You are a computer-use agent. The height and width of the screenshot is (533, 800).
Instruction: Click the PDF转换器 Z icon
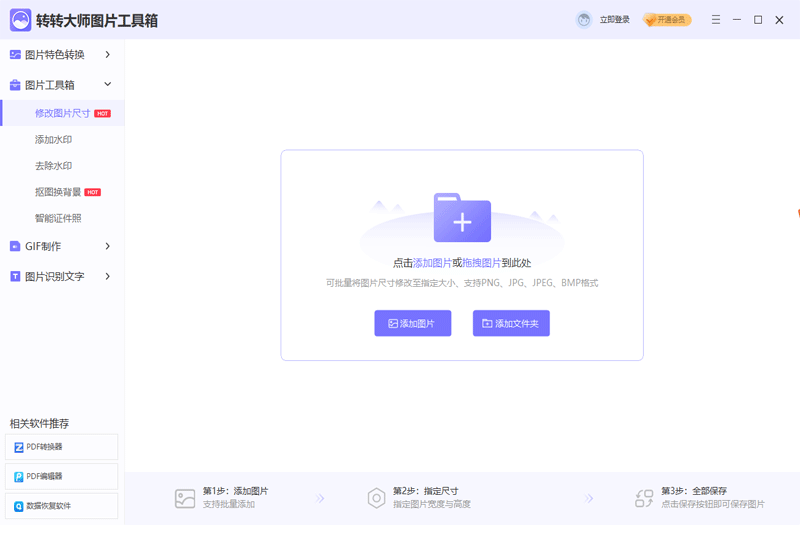point(19,447)
